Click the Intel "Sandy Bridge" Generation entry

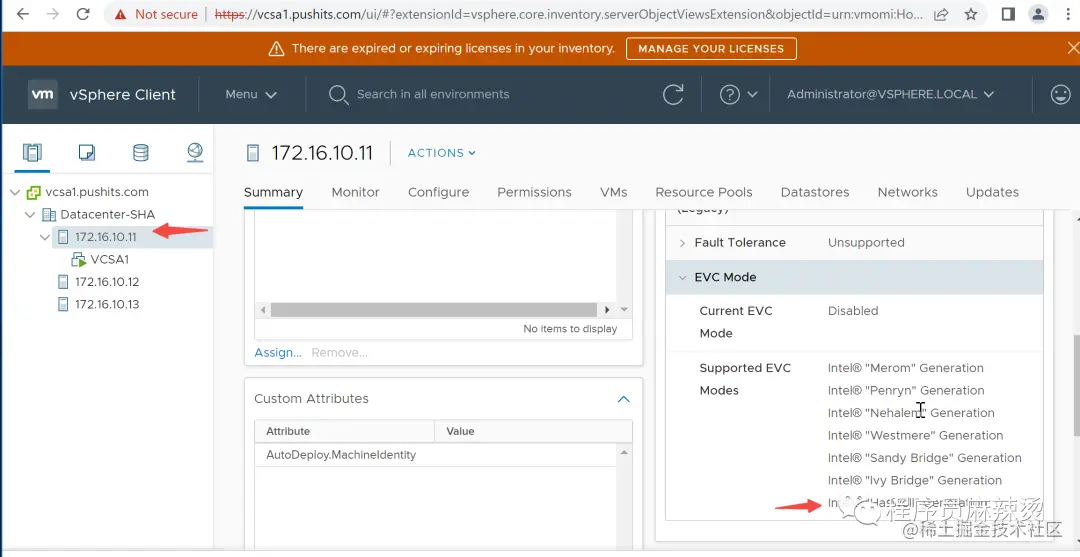924,458
